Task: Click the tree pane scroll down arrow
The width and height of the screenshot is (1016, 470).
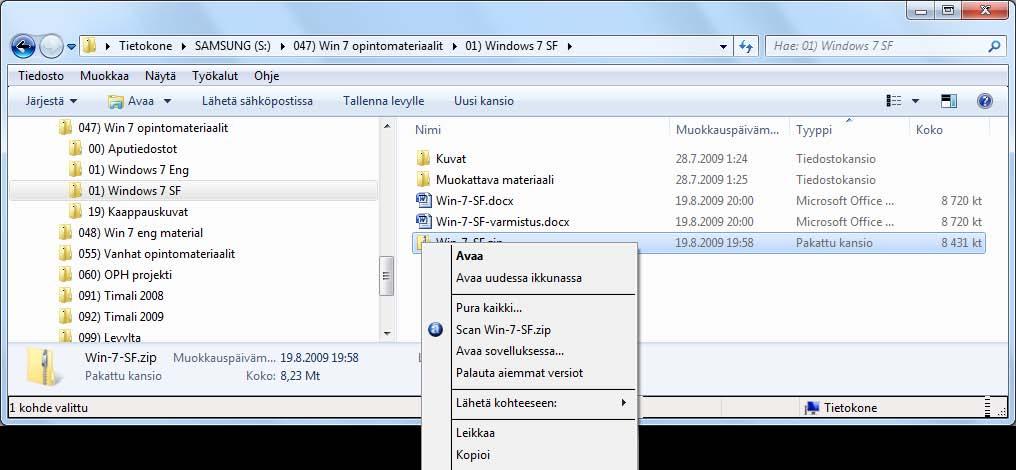Action: click(387, 334)
